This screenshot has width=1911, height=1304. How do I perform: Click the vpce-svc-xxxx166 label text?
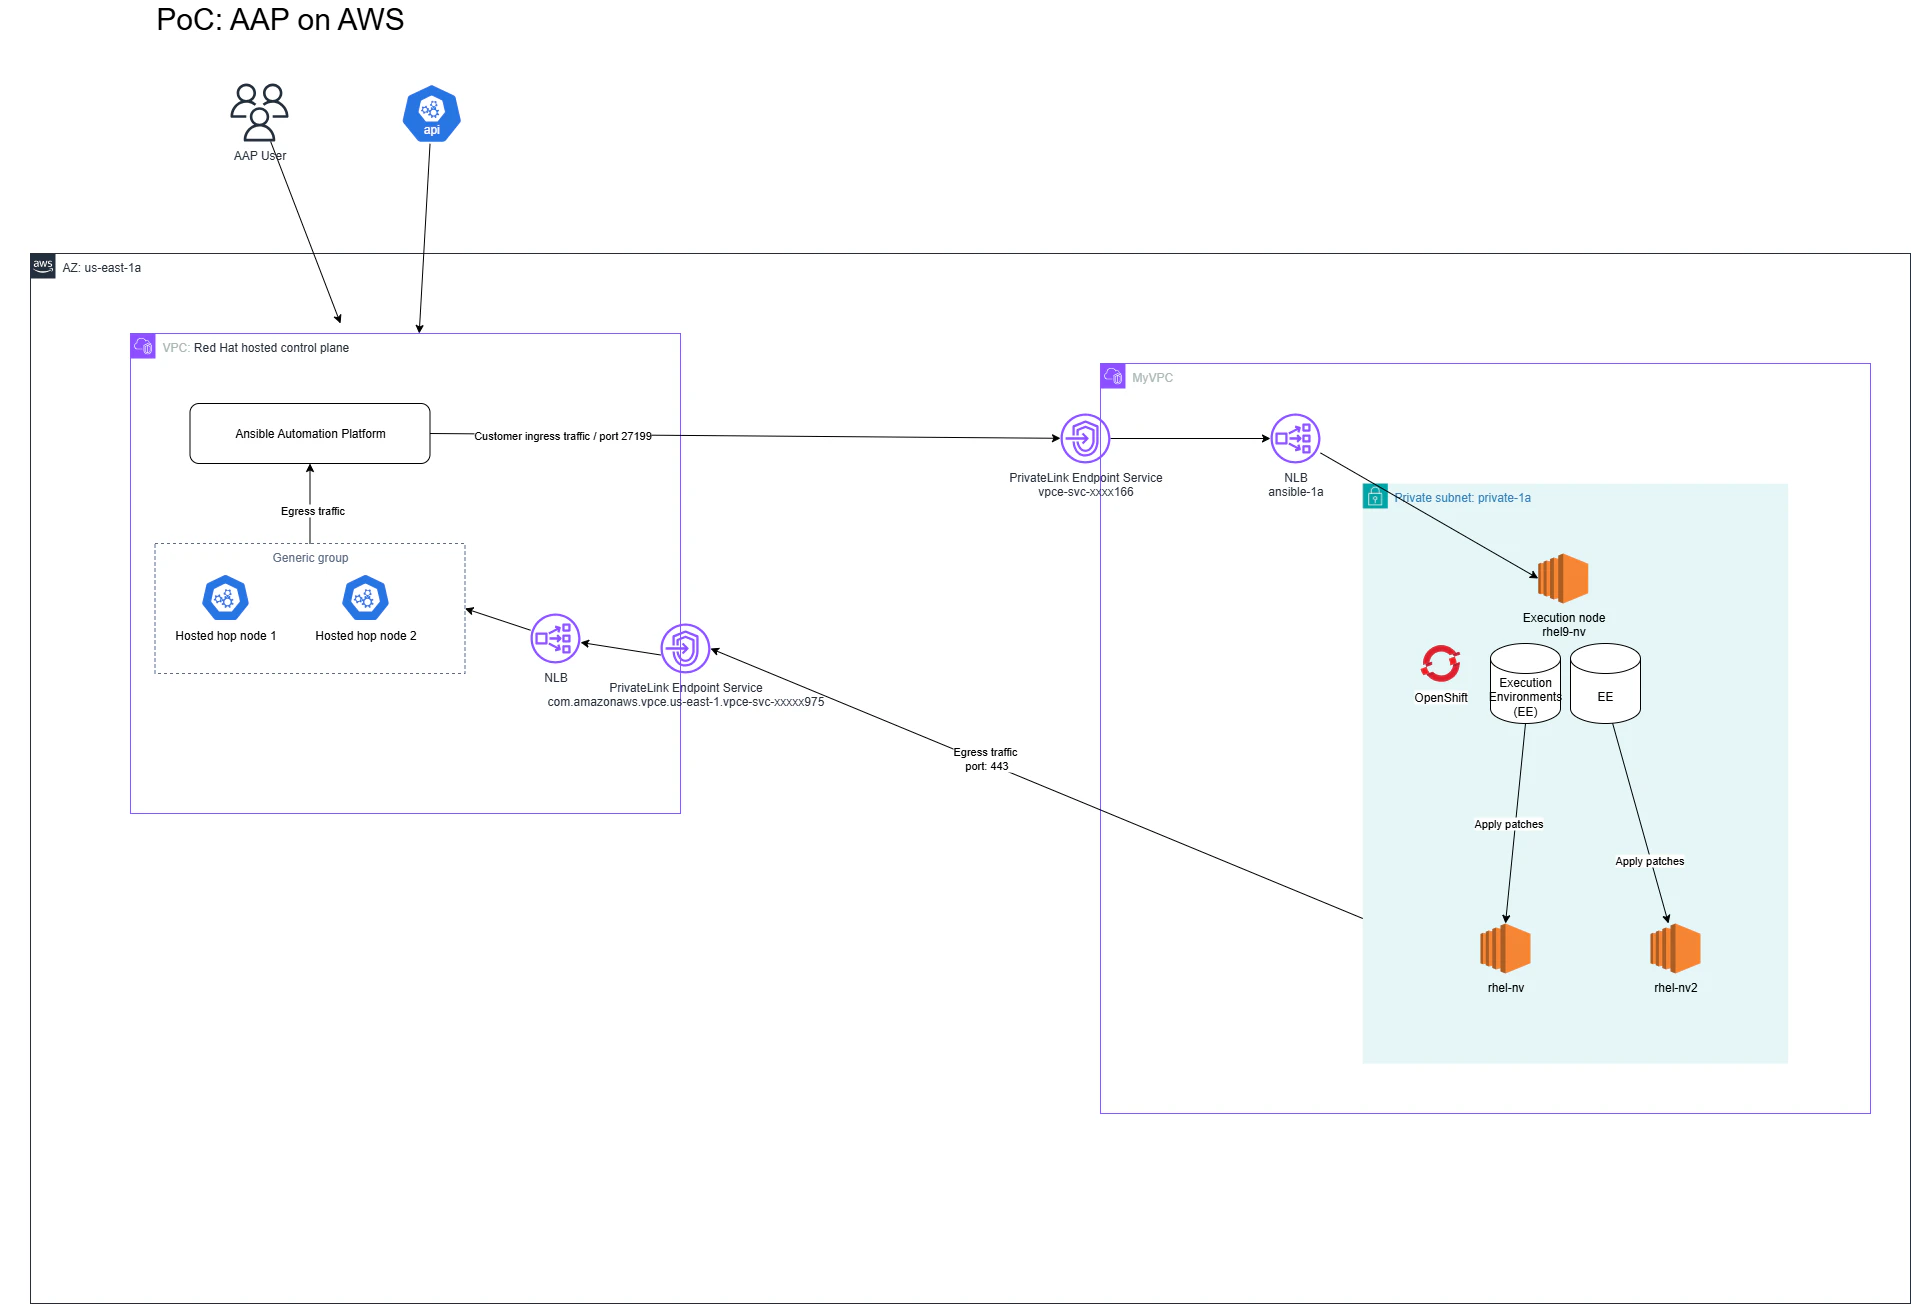click(1086, 492)
